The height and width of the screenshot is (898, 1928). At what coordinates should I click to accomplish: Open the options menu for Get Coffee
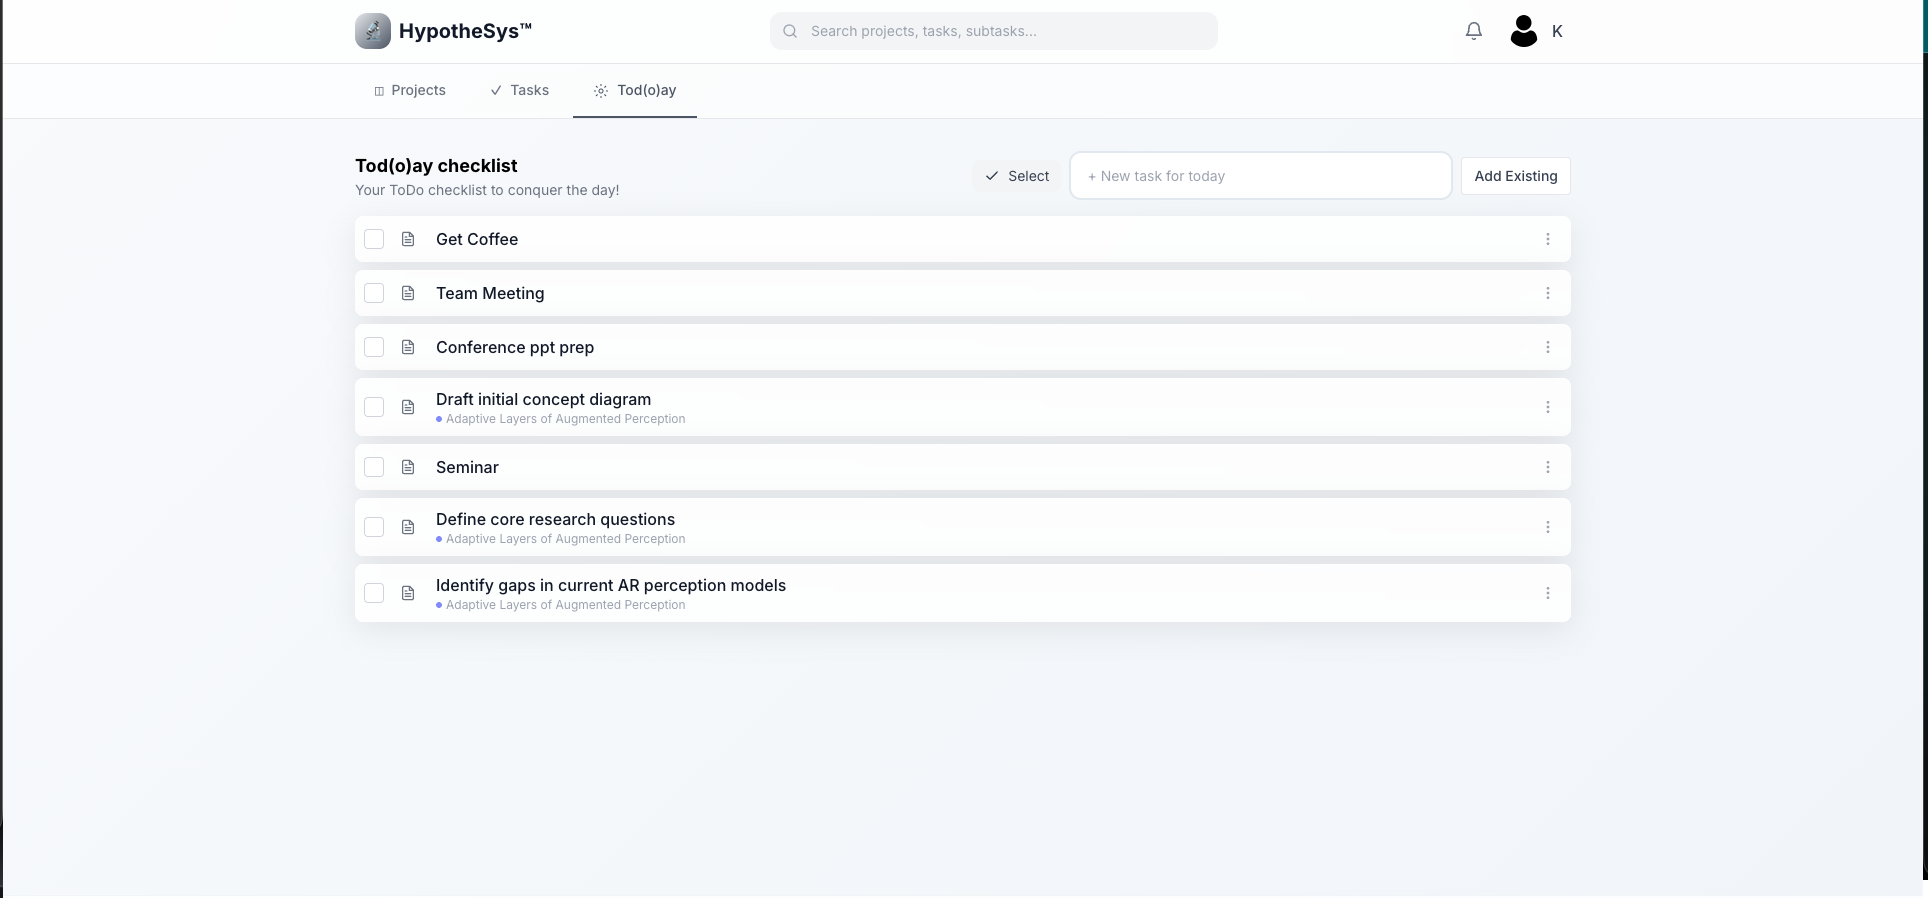pyautogui.click(x=1548, y=239)
